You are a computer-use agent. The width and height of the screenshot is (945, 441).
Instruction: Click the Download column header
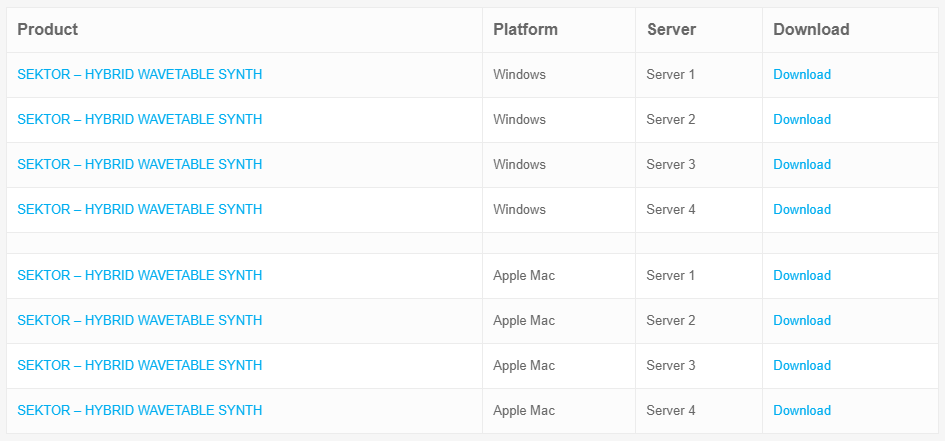click(x=811, y=30)
